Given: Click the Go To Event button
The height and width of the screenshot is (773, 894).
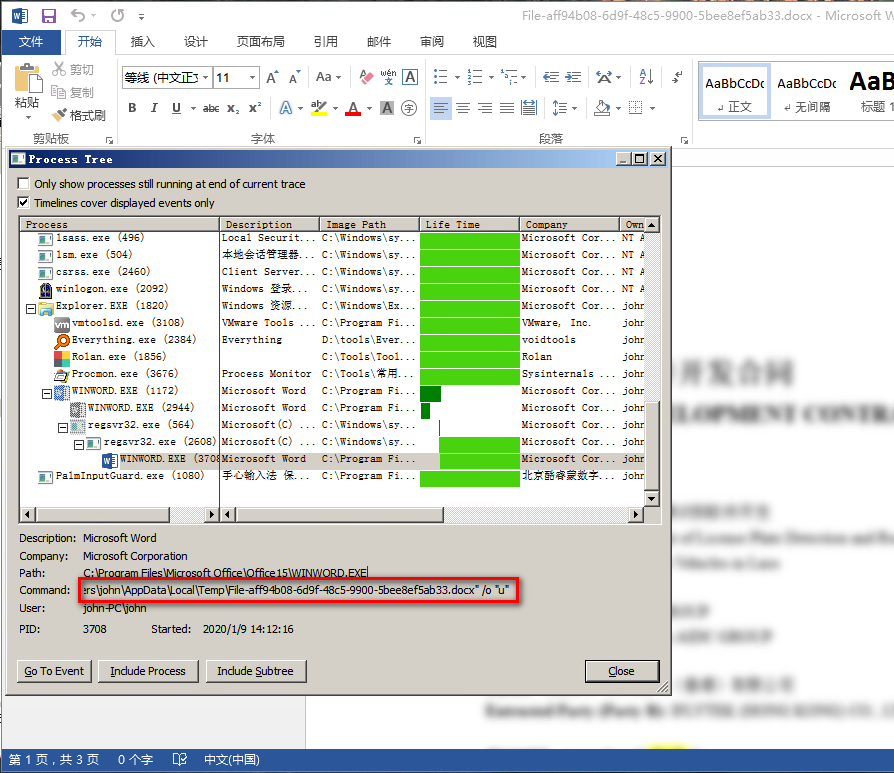Looking at the screenshot, I should pyautogui.click(x=54, y=672).
